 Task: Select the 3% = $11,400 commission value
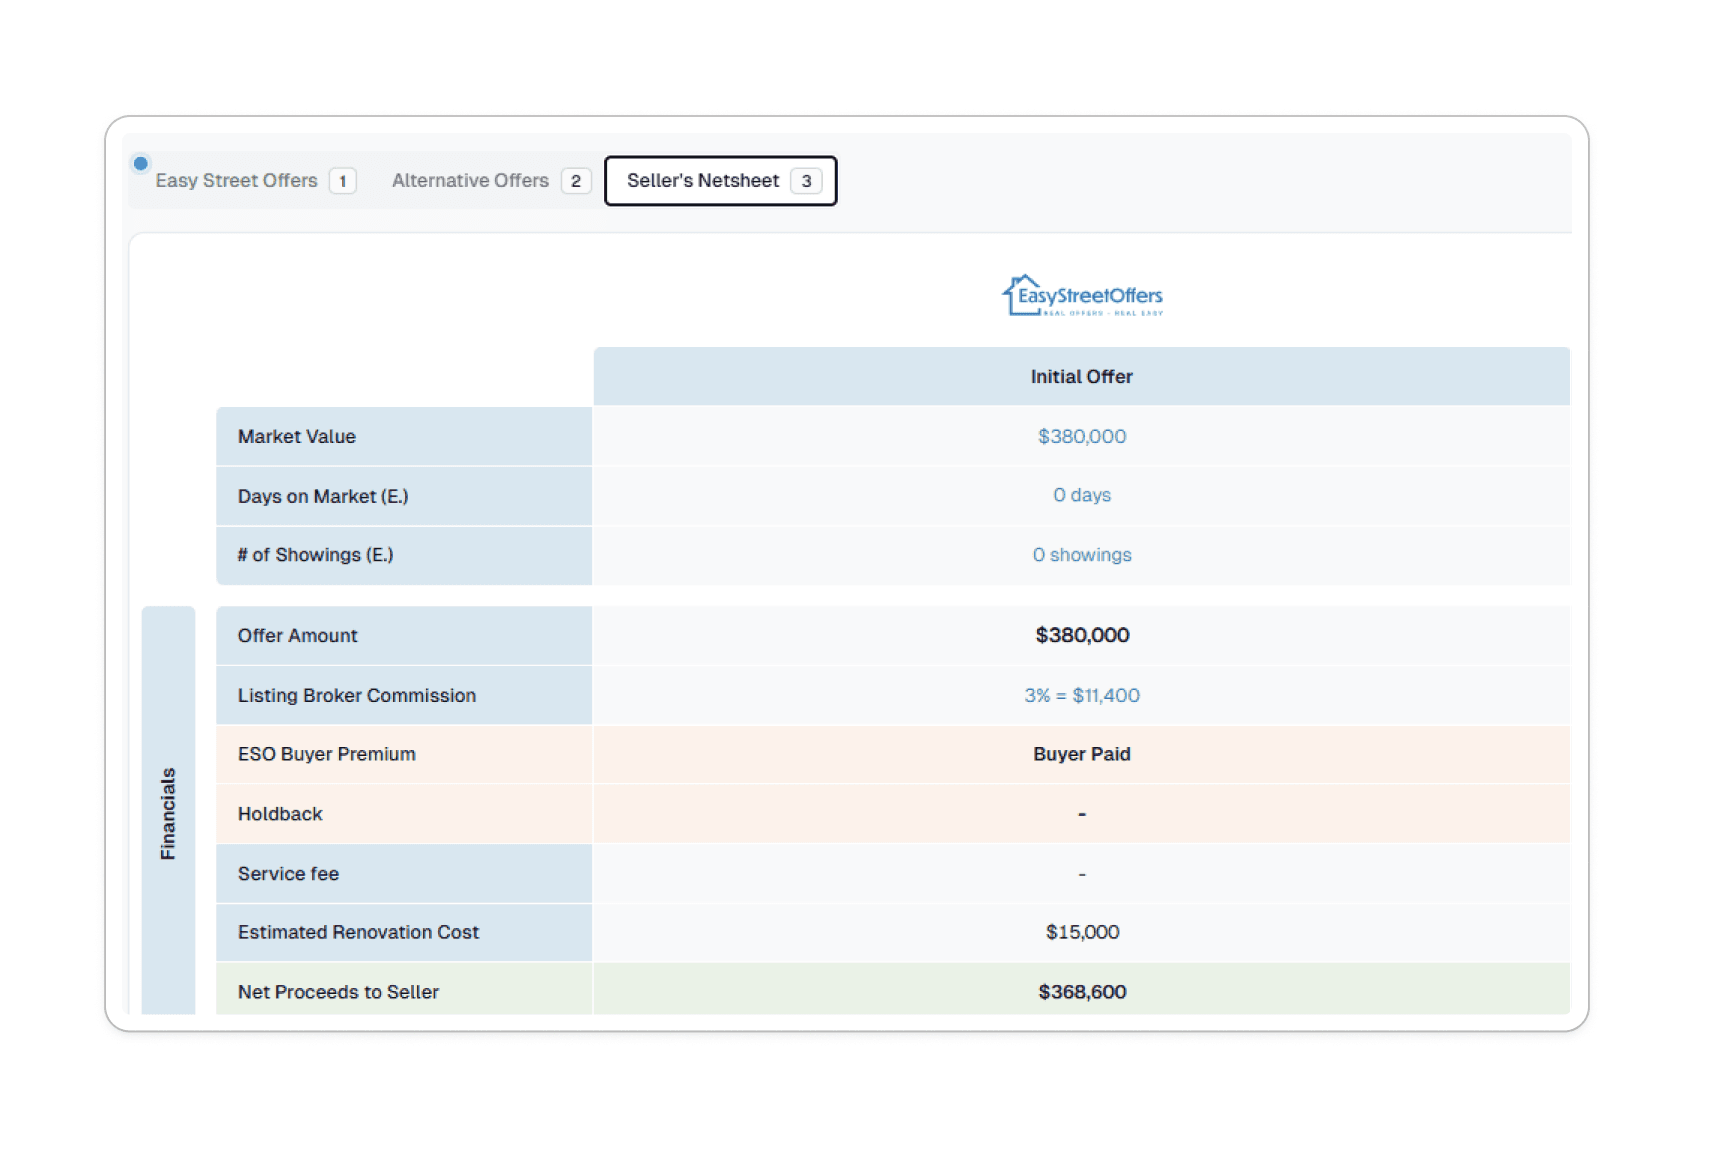(1081, 695)
